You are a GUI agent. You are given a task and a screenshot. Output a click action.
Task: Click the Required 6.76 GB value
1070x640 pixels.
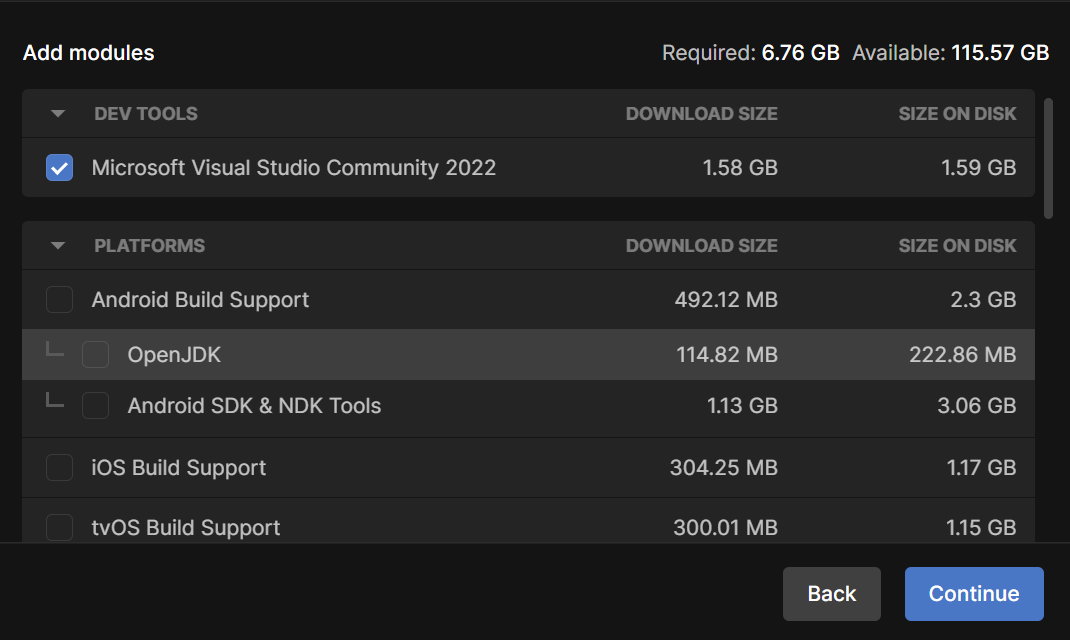(800, 53)
